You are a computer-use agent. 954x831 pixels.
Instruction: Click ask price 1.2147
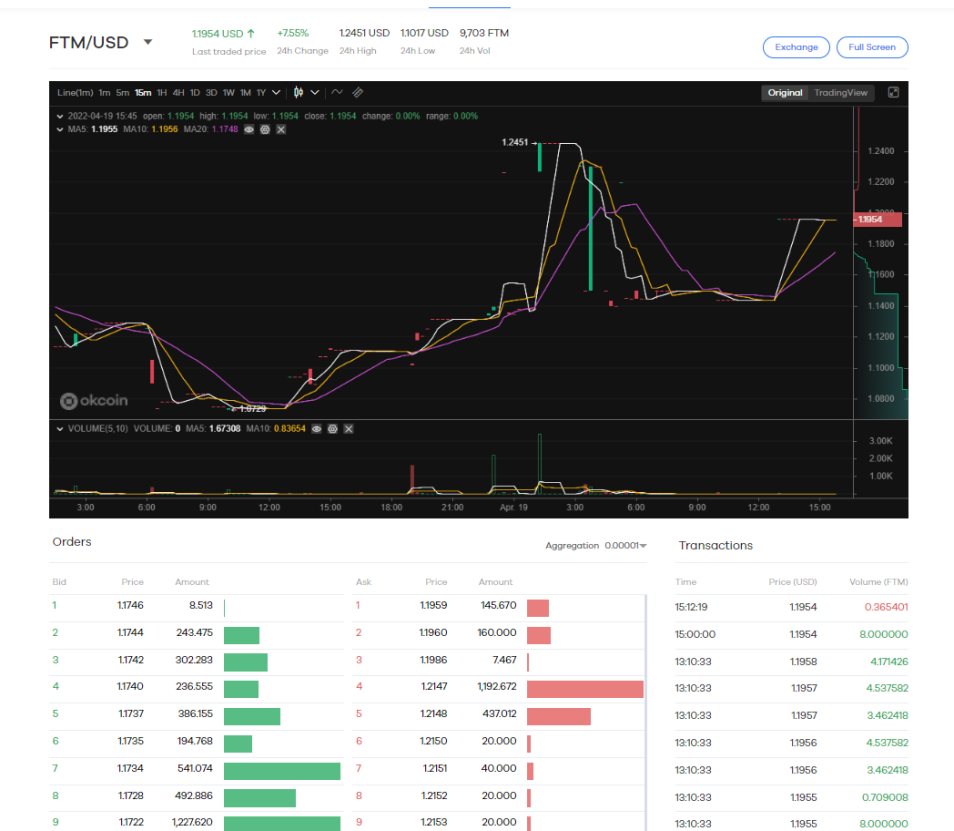tap(434, 686)
